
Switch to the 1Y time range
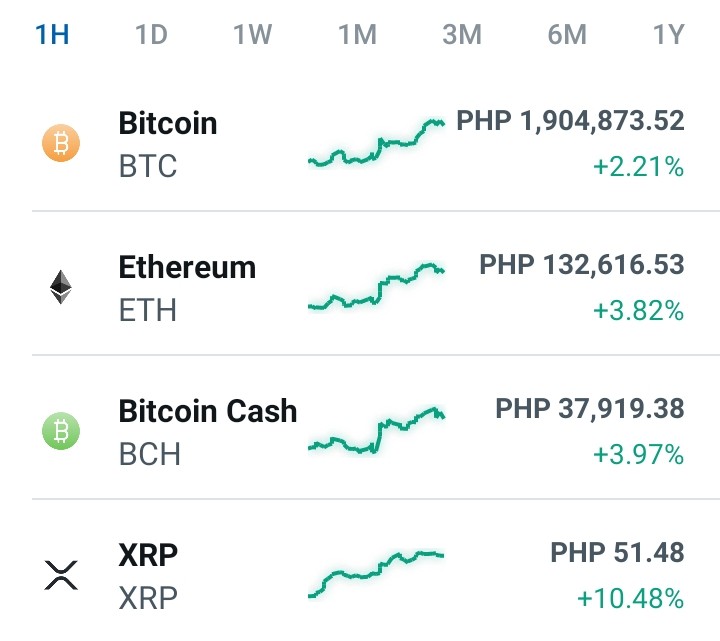(669, 34)
